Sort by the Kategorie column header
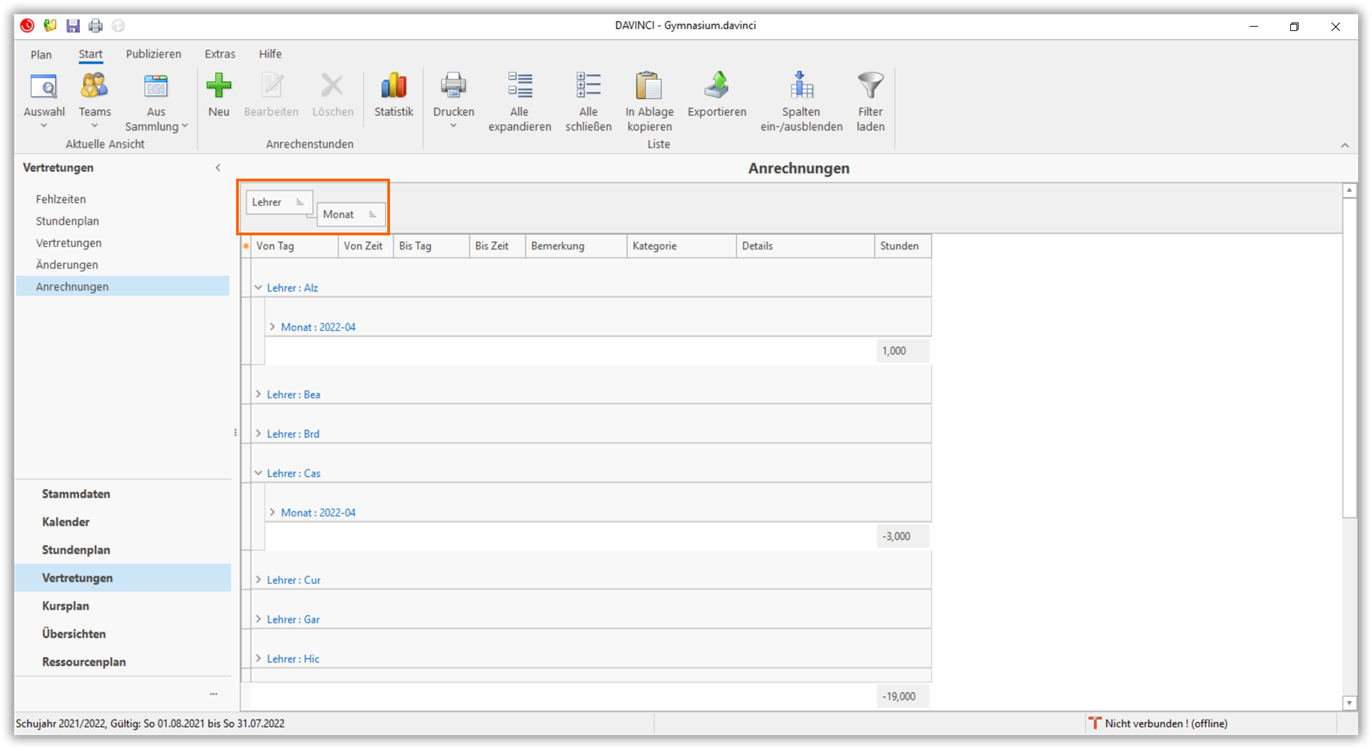The width and height of the screenshot is (1372, 749). 680,246
